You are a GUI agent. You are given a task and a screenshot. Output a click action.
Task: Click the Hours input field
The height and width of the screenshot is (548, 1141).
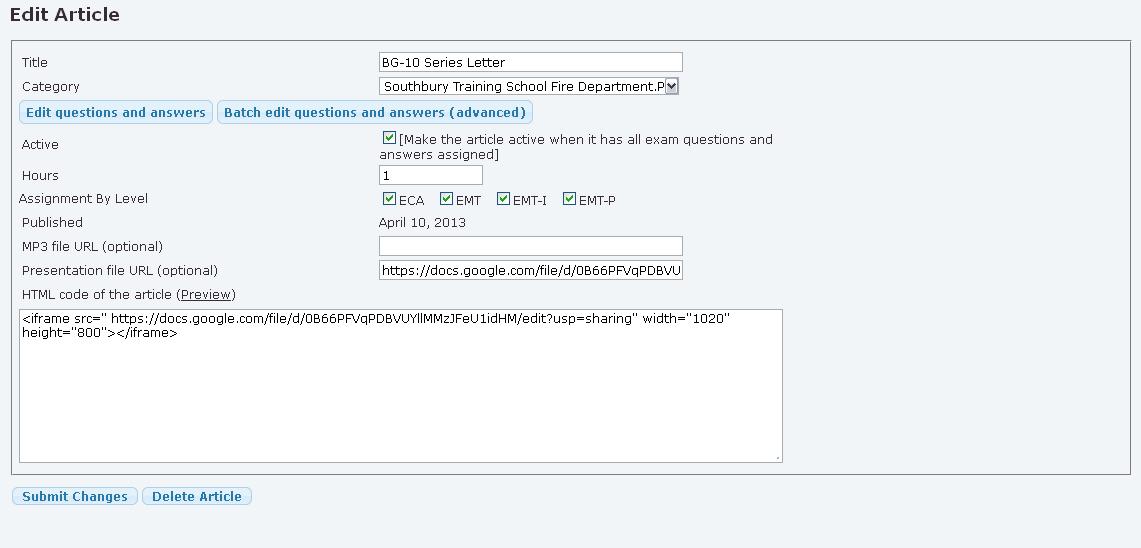point(431,175)
